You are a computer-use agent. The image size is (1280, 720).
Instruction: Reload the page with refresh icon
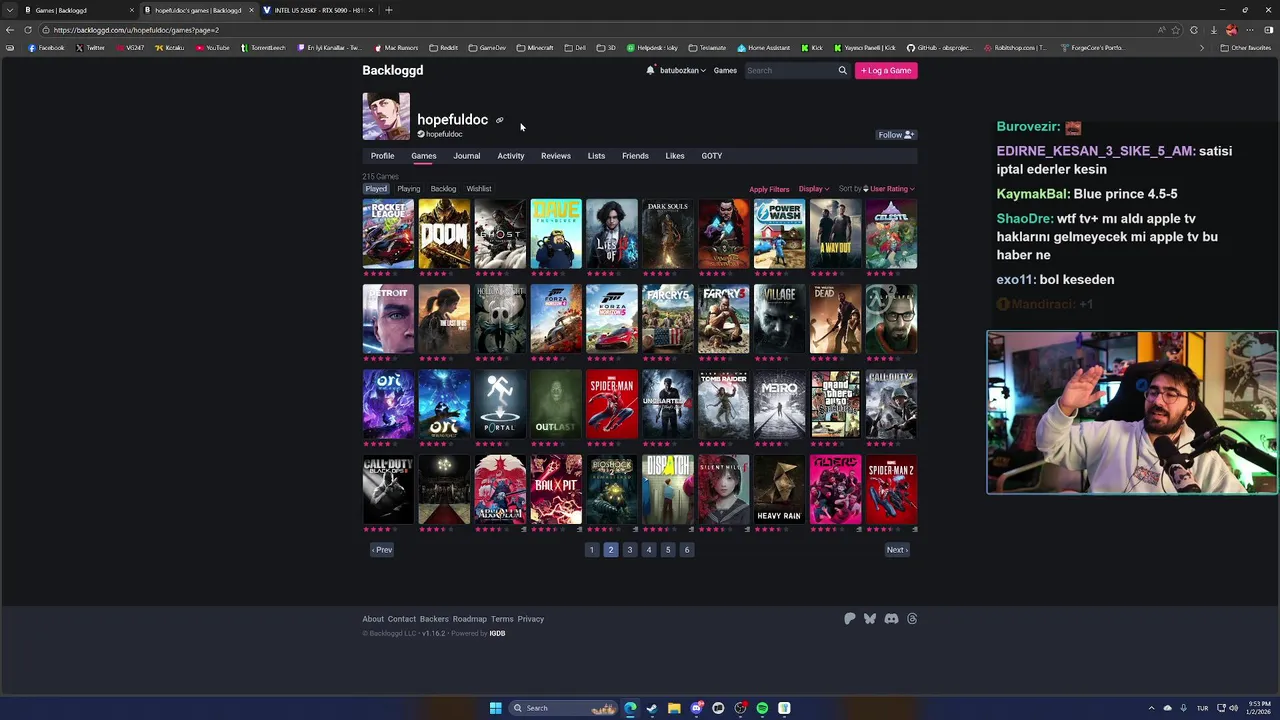(28, 30)
